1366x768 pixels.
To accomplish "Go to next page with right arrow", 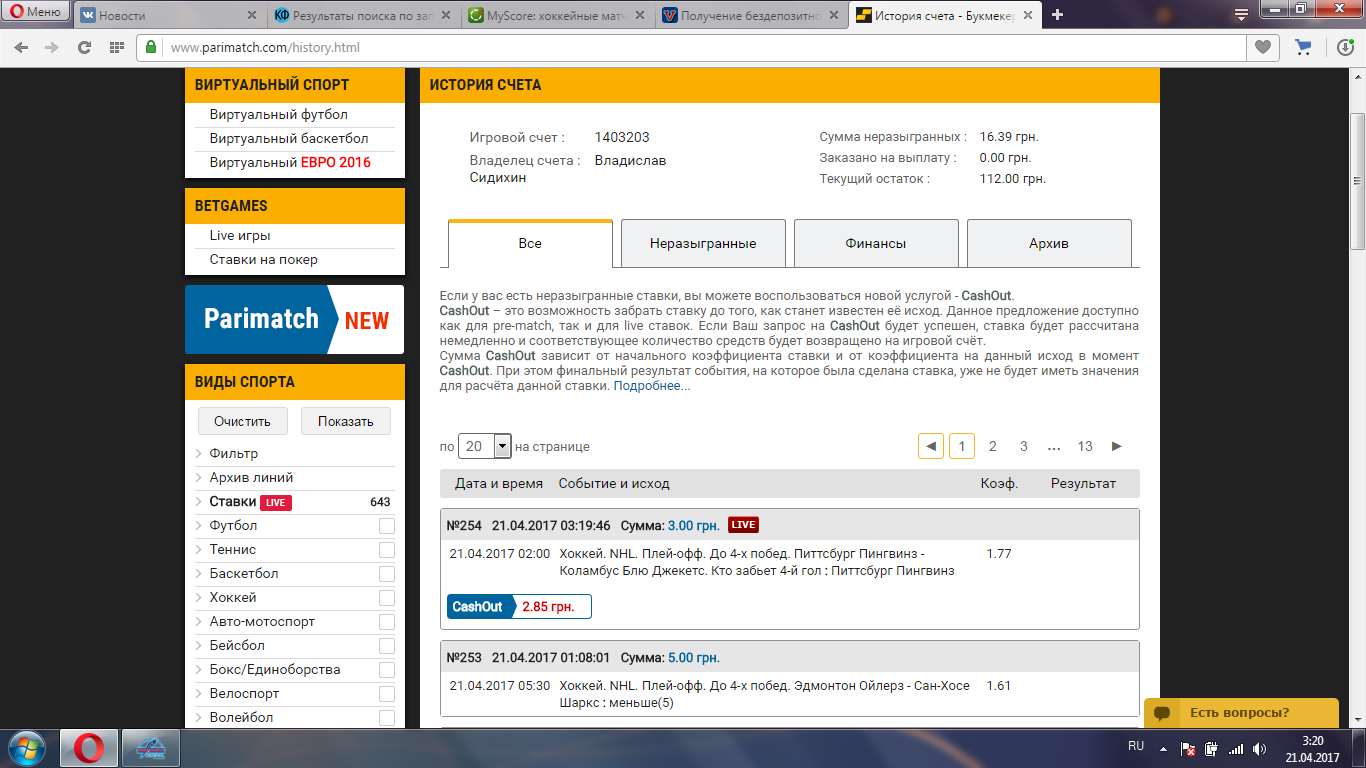I will 1117,446.
